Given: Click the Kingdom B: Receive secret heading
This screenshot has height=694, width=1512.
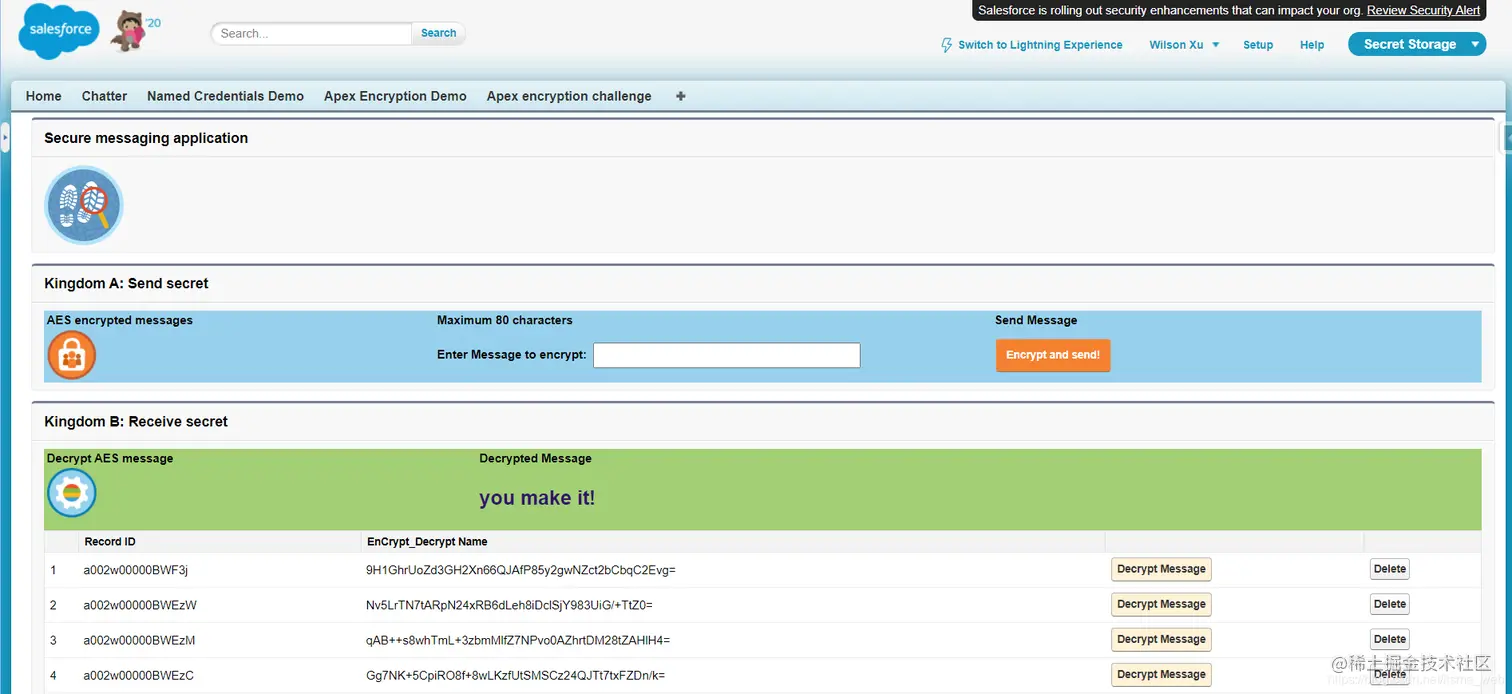Looking at the screenshot, I should click(136, 421).
